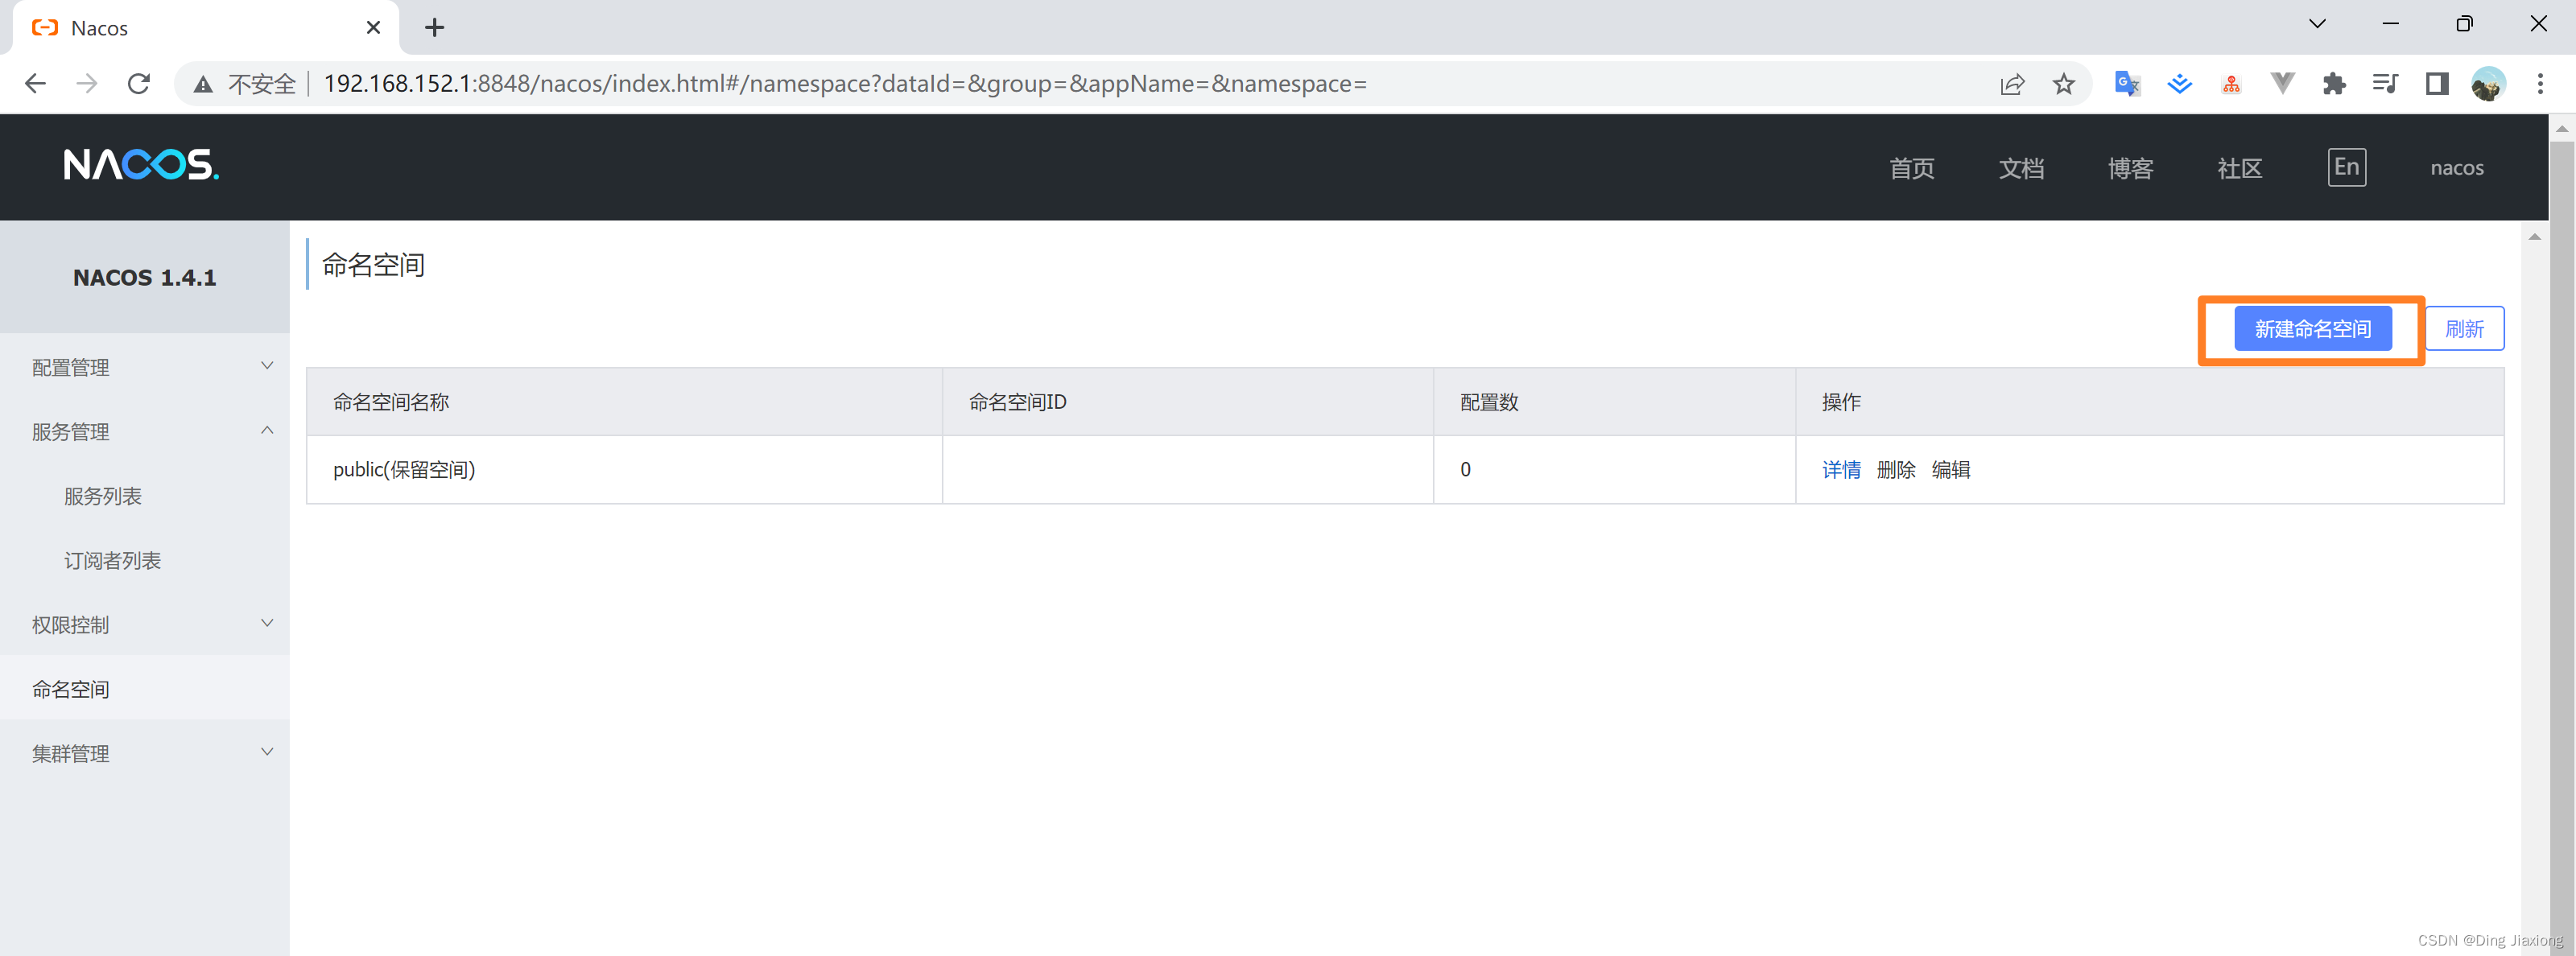Go to 首页 in the top navigation

[x=1911, y=168]
